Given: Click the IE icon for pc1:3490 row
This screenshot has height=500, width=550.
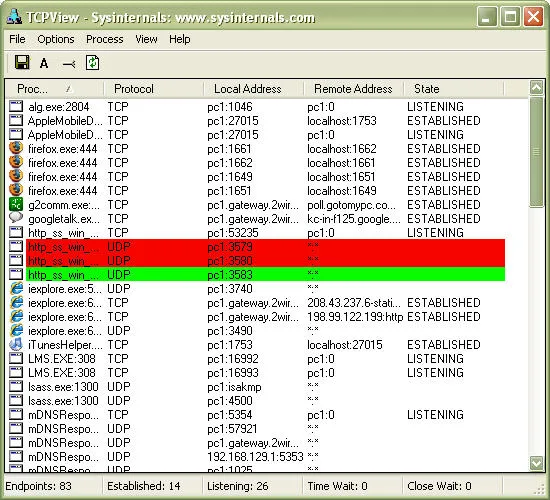Looking at the screenshot, I should tap(16, 331).
